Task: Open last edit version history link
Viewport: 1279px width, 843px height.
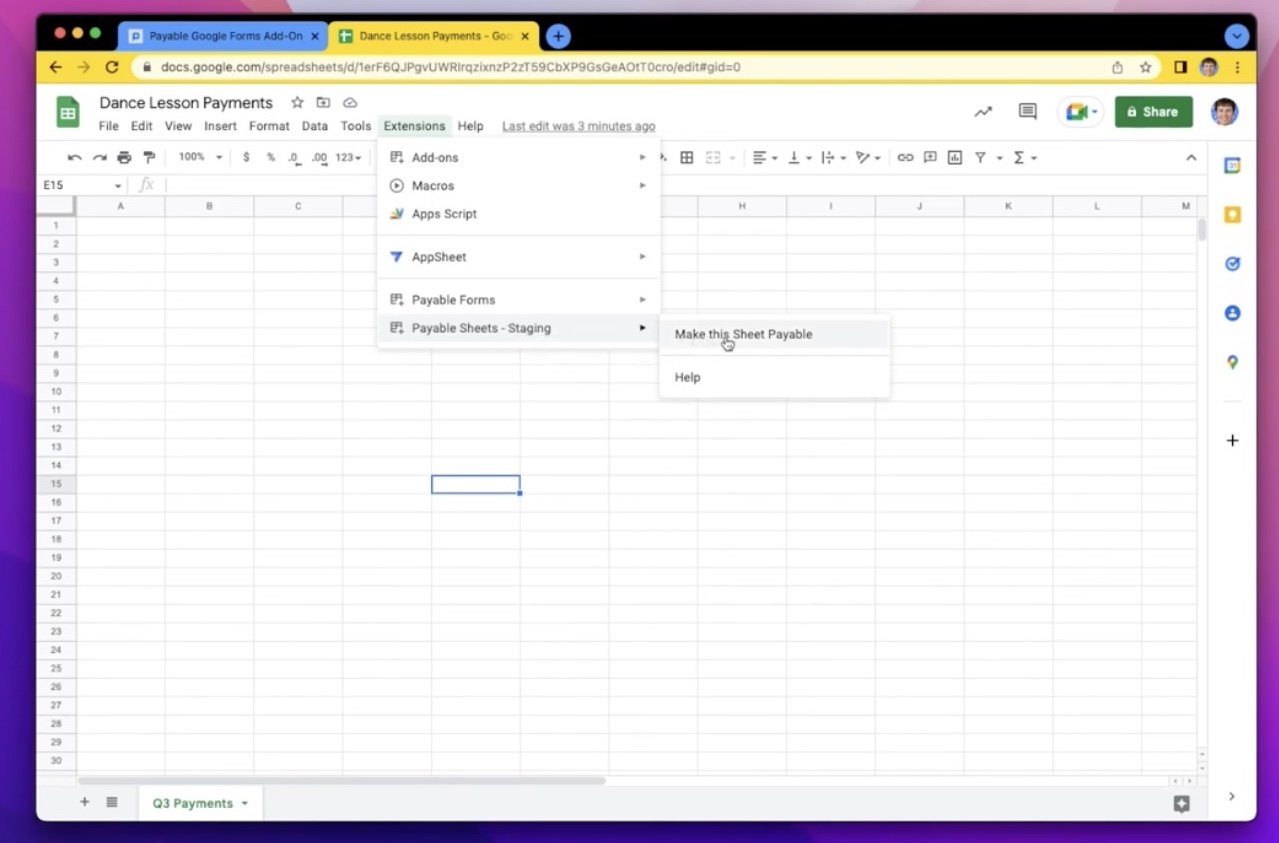Action: tap(579, 126)
